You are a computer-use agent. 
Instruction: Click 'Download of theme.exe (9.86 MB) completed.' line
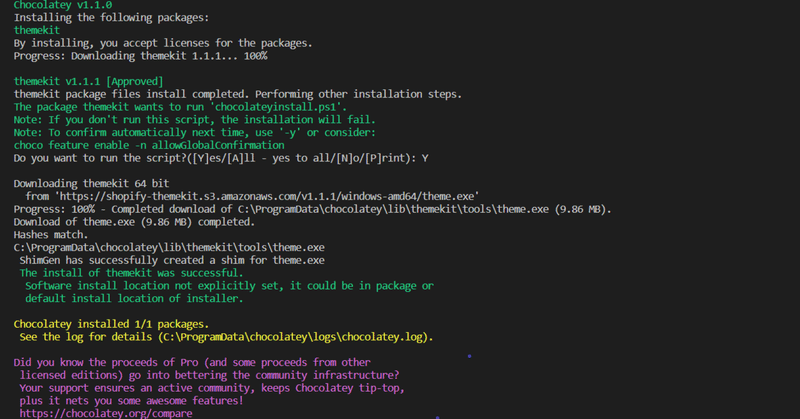(x=134, y=222)
